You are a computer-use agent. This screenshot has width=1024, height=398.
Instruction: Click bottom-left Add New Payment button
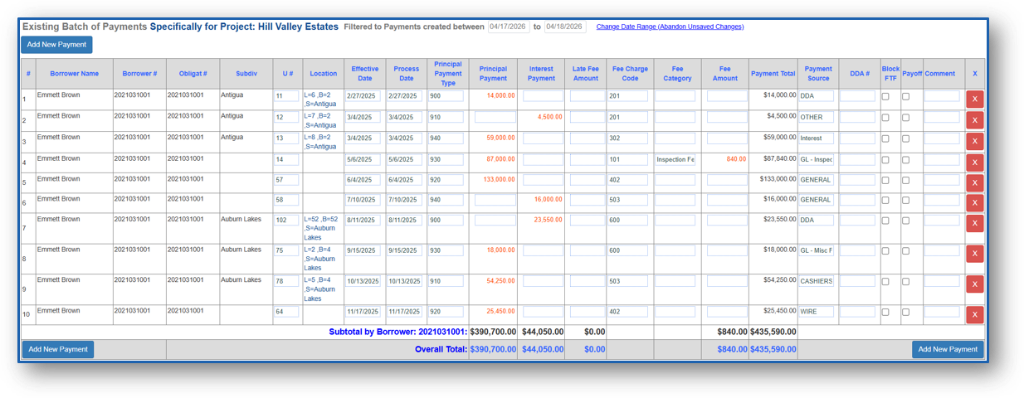58,350
